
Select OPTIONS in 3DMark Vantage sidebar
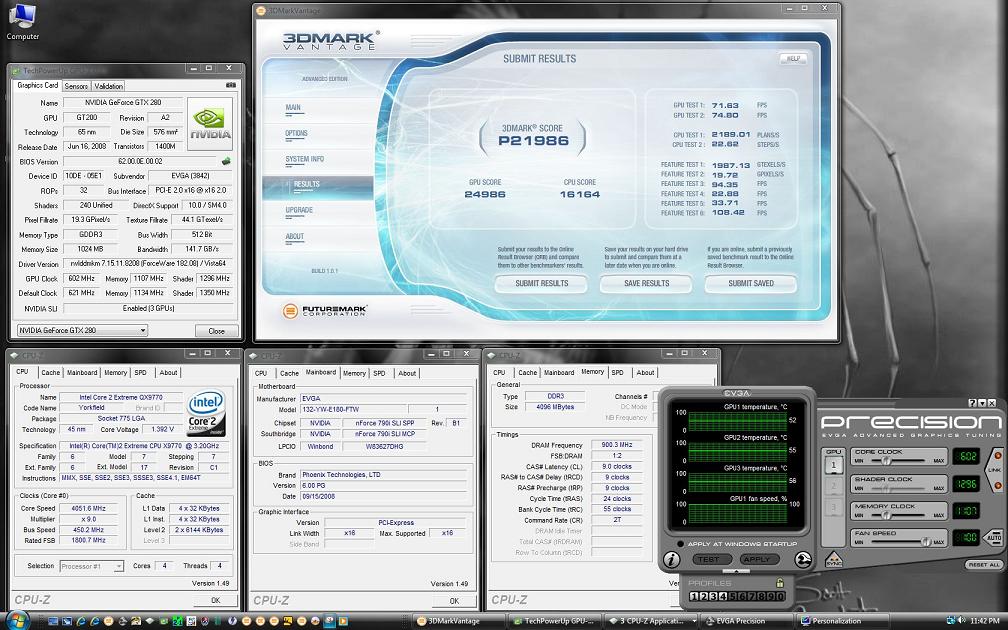296,134
